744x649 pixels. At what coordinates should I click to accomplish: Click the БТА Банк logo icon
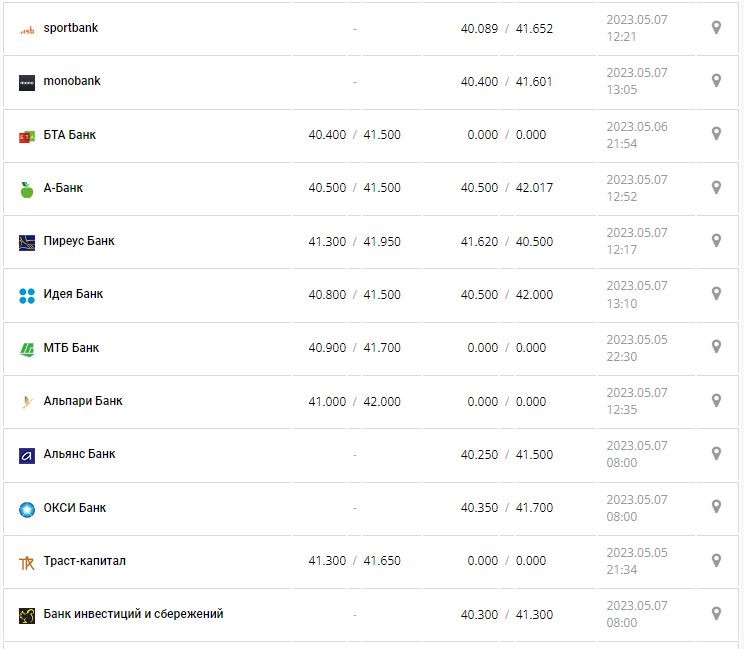[27, 136]
